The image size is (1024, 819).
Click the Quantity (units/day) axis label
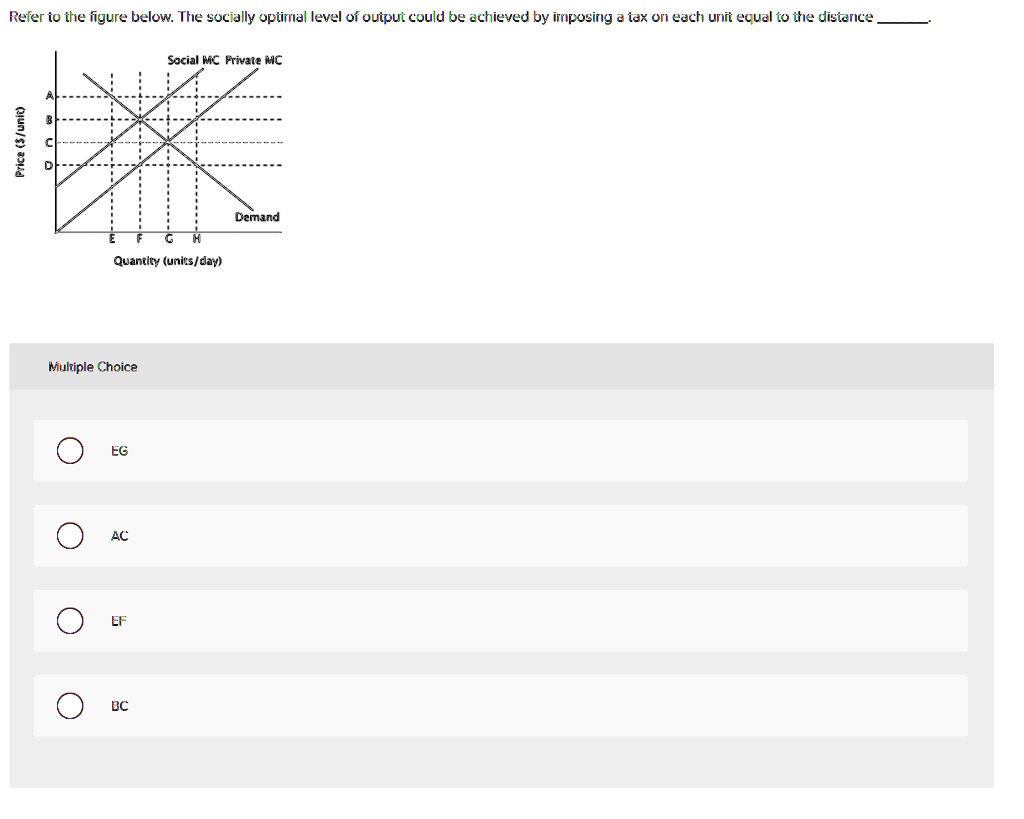(166, 259)
